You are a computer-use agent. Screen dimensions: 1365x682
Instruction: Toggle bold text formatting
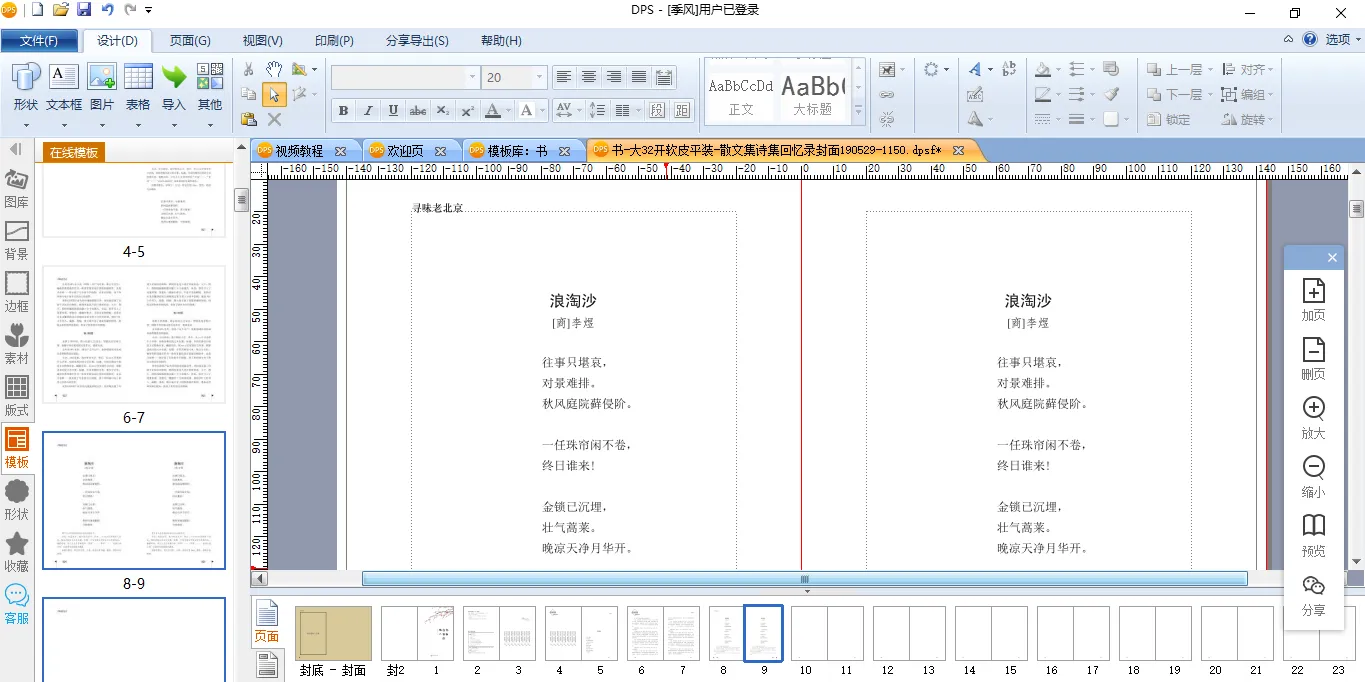click(x=344, y=111)
